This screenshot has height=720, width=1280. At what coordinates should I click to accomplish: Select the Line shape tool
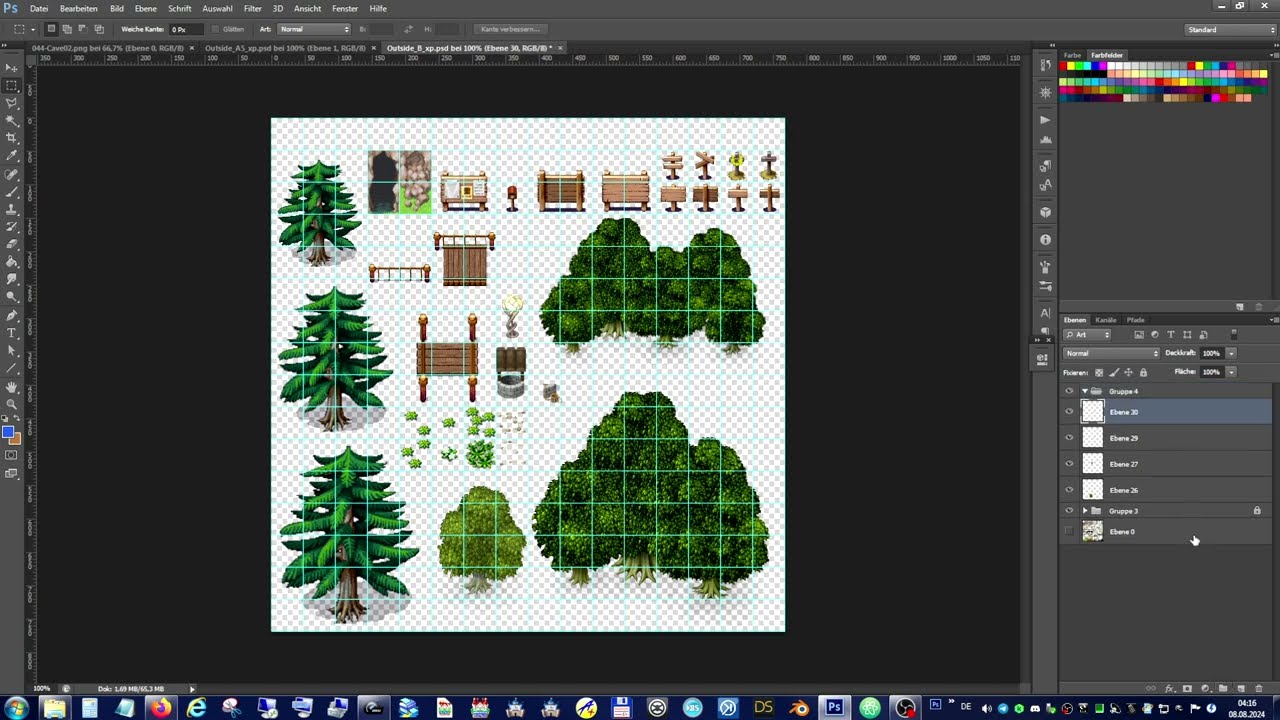point(12,368)
